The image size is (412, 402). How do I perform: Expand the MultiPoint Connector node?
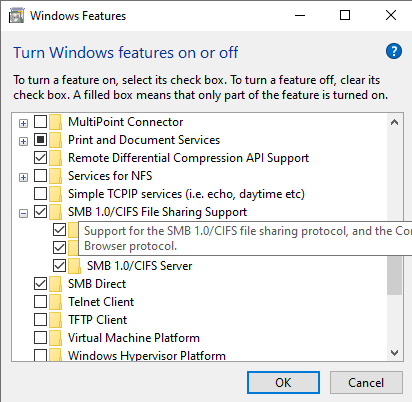(23, 124)
